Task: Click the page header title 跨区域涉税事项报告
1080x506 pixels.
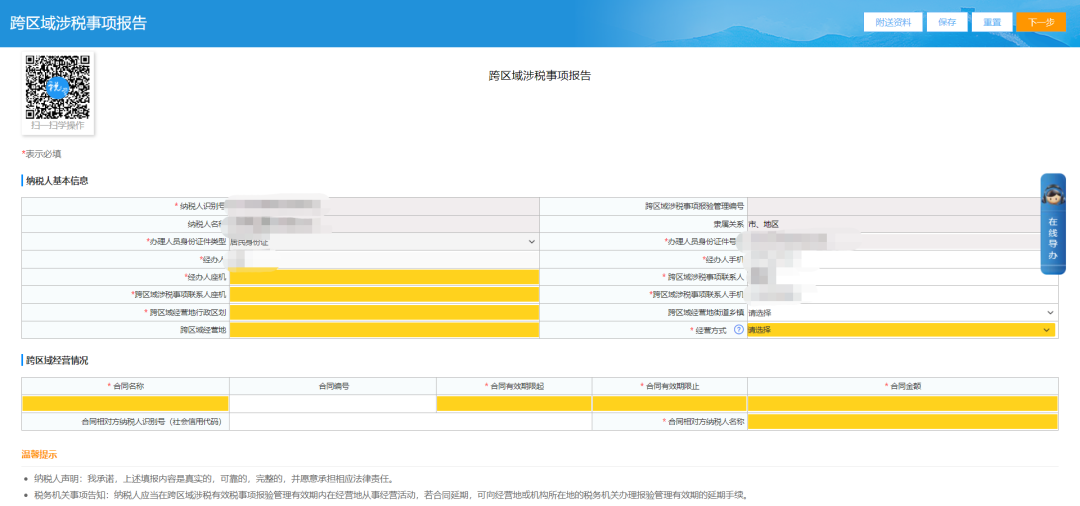Action: tap(79, 22)
